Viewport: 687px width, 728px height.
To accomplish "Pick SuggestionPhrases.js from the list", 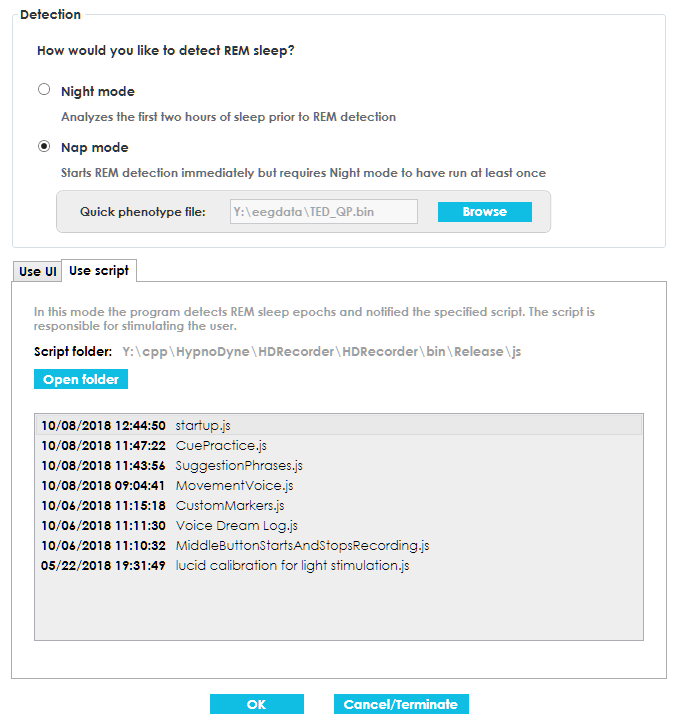I will (238, 465).
